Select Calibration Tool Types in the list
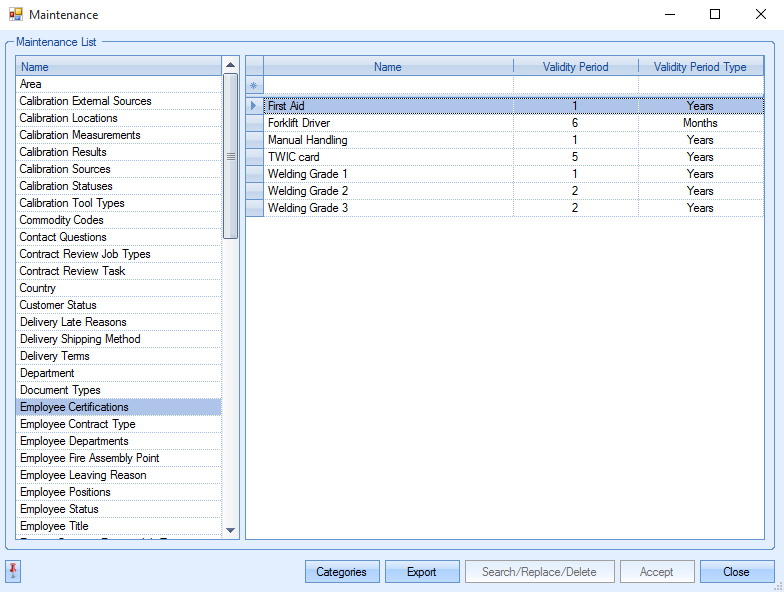 [x=72, y=203]
